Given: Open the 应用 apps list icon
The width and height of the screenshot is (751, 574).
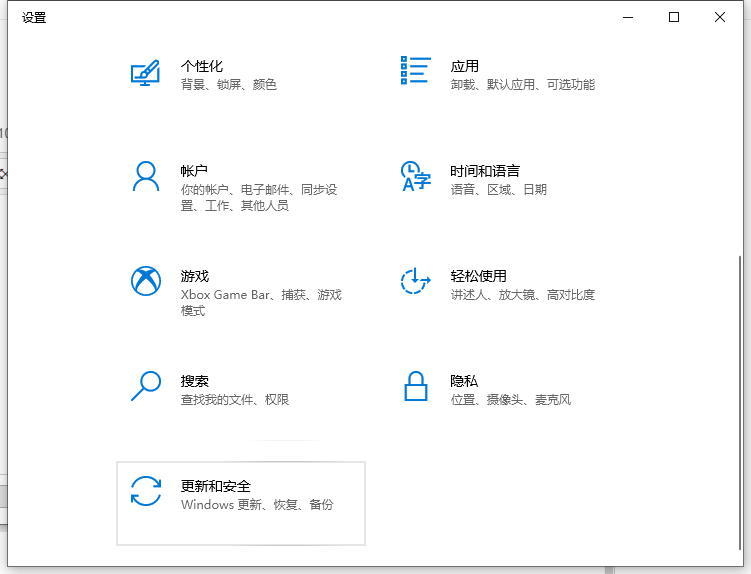Looking at the screenshot, I should click(x=415, y=70).
